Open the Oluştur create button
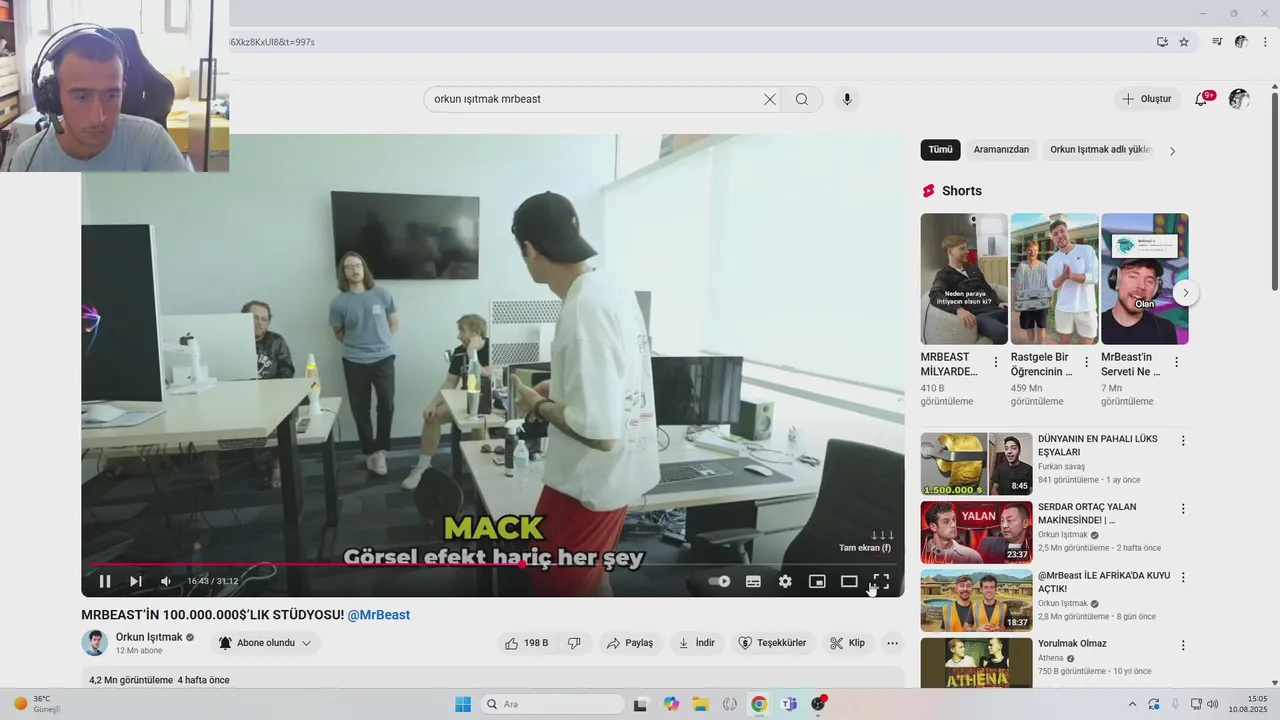 coord(1148,99)
